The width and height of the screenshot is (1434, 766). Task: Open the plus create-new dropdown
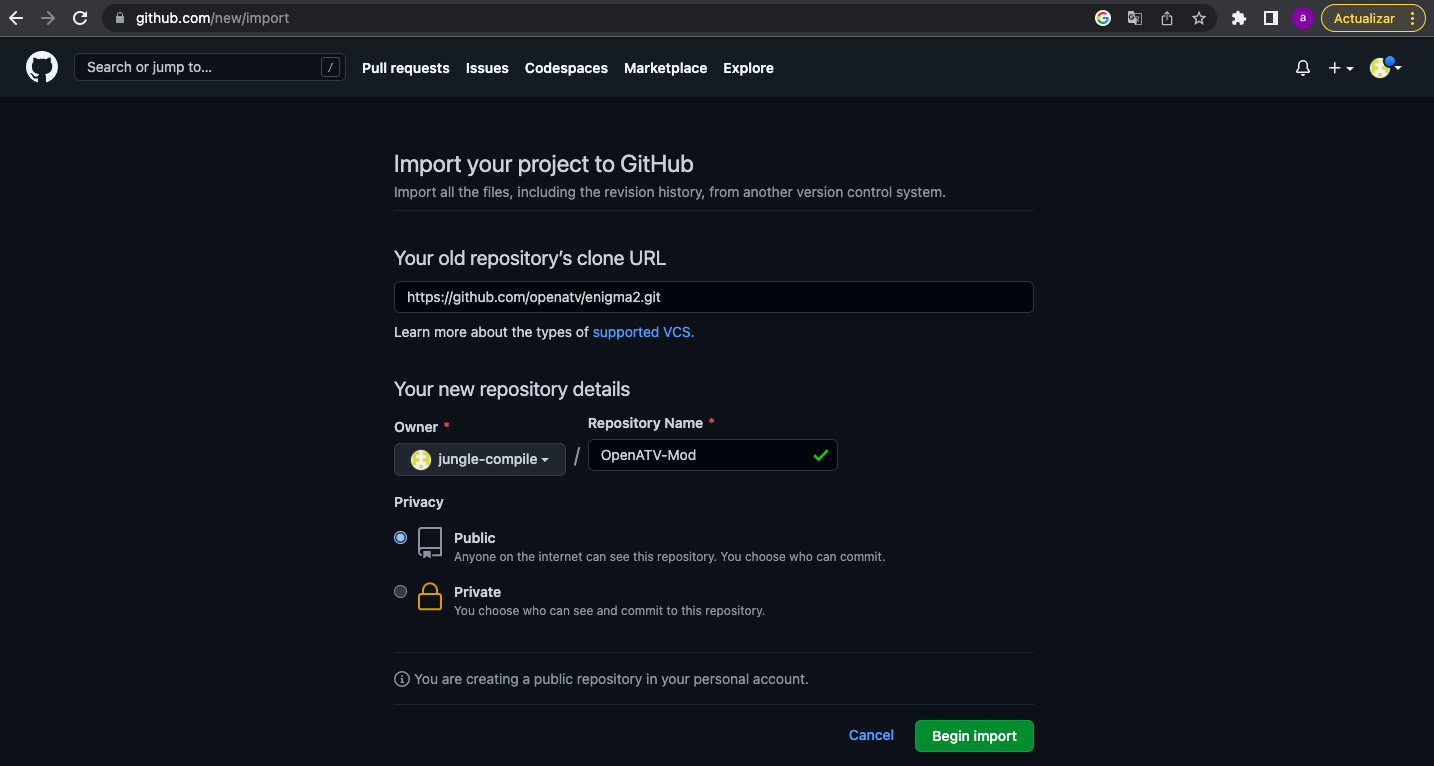[x=1340, y=68]
